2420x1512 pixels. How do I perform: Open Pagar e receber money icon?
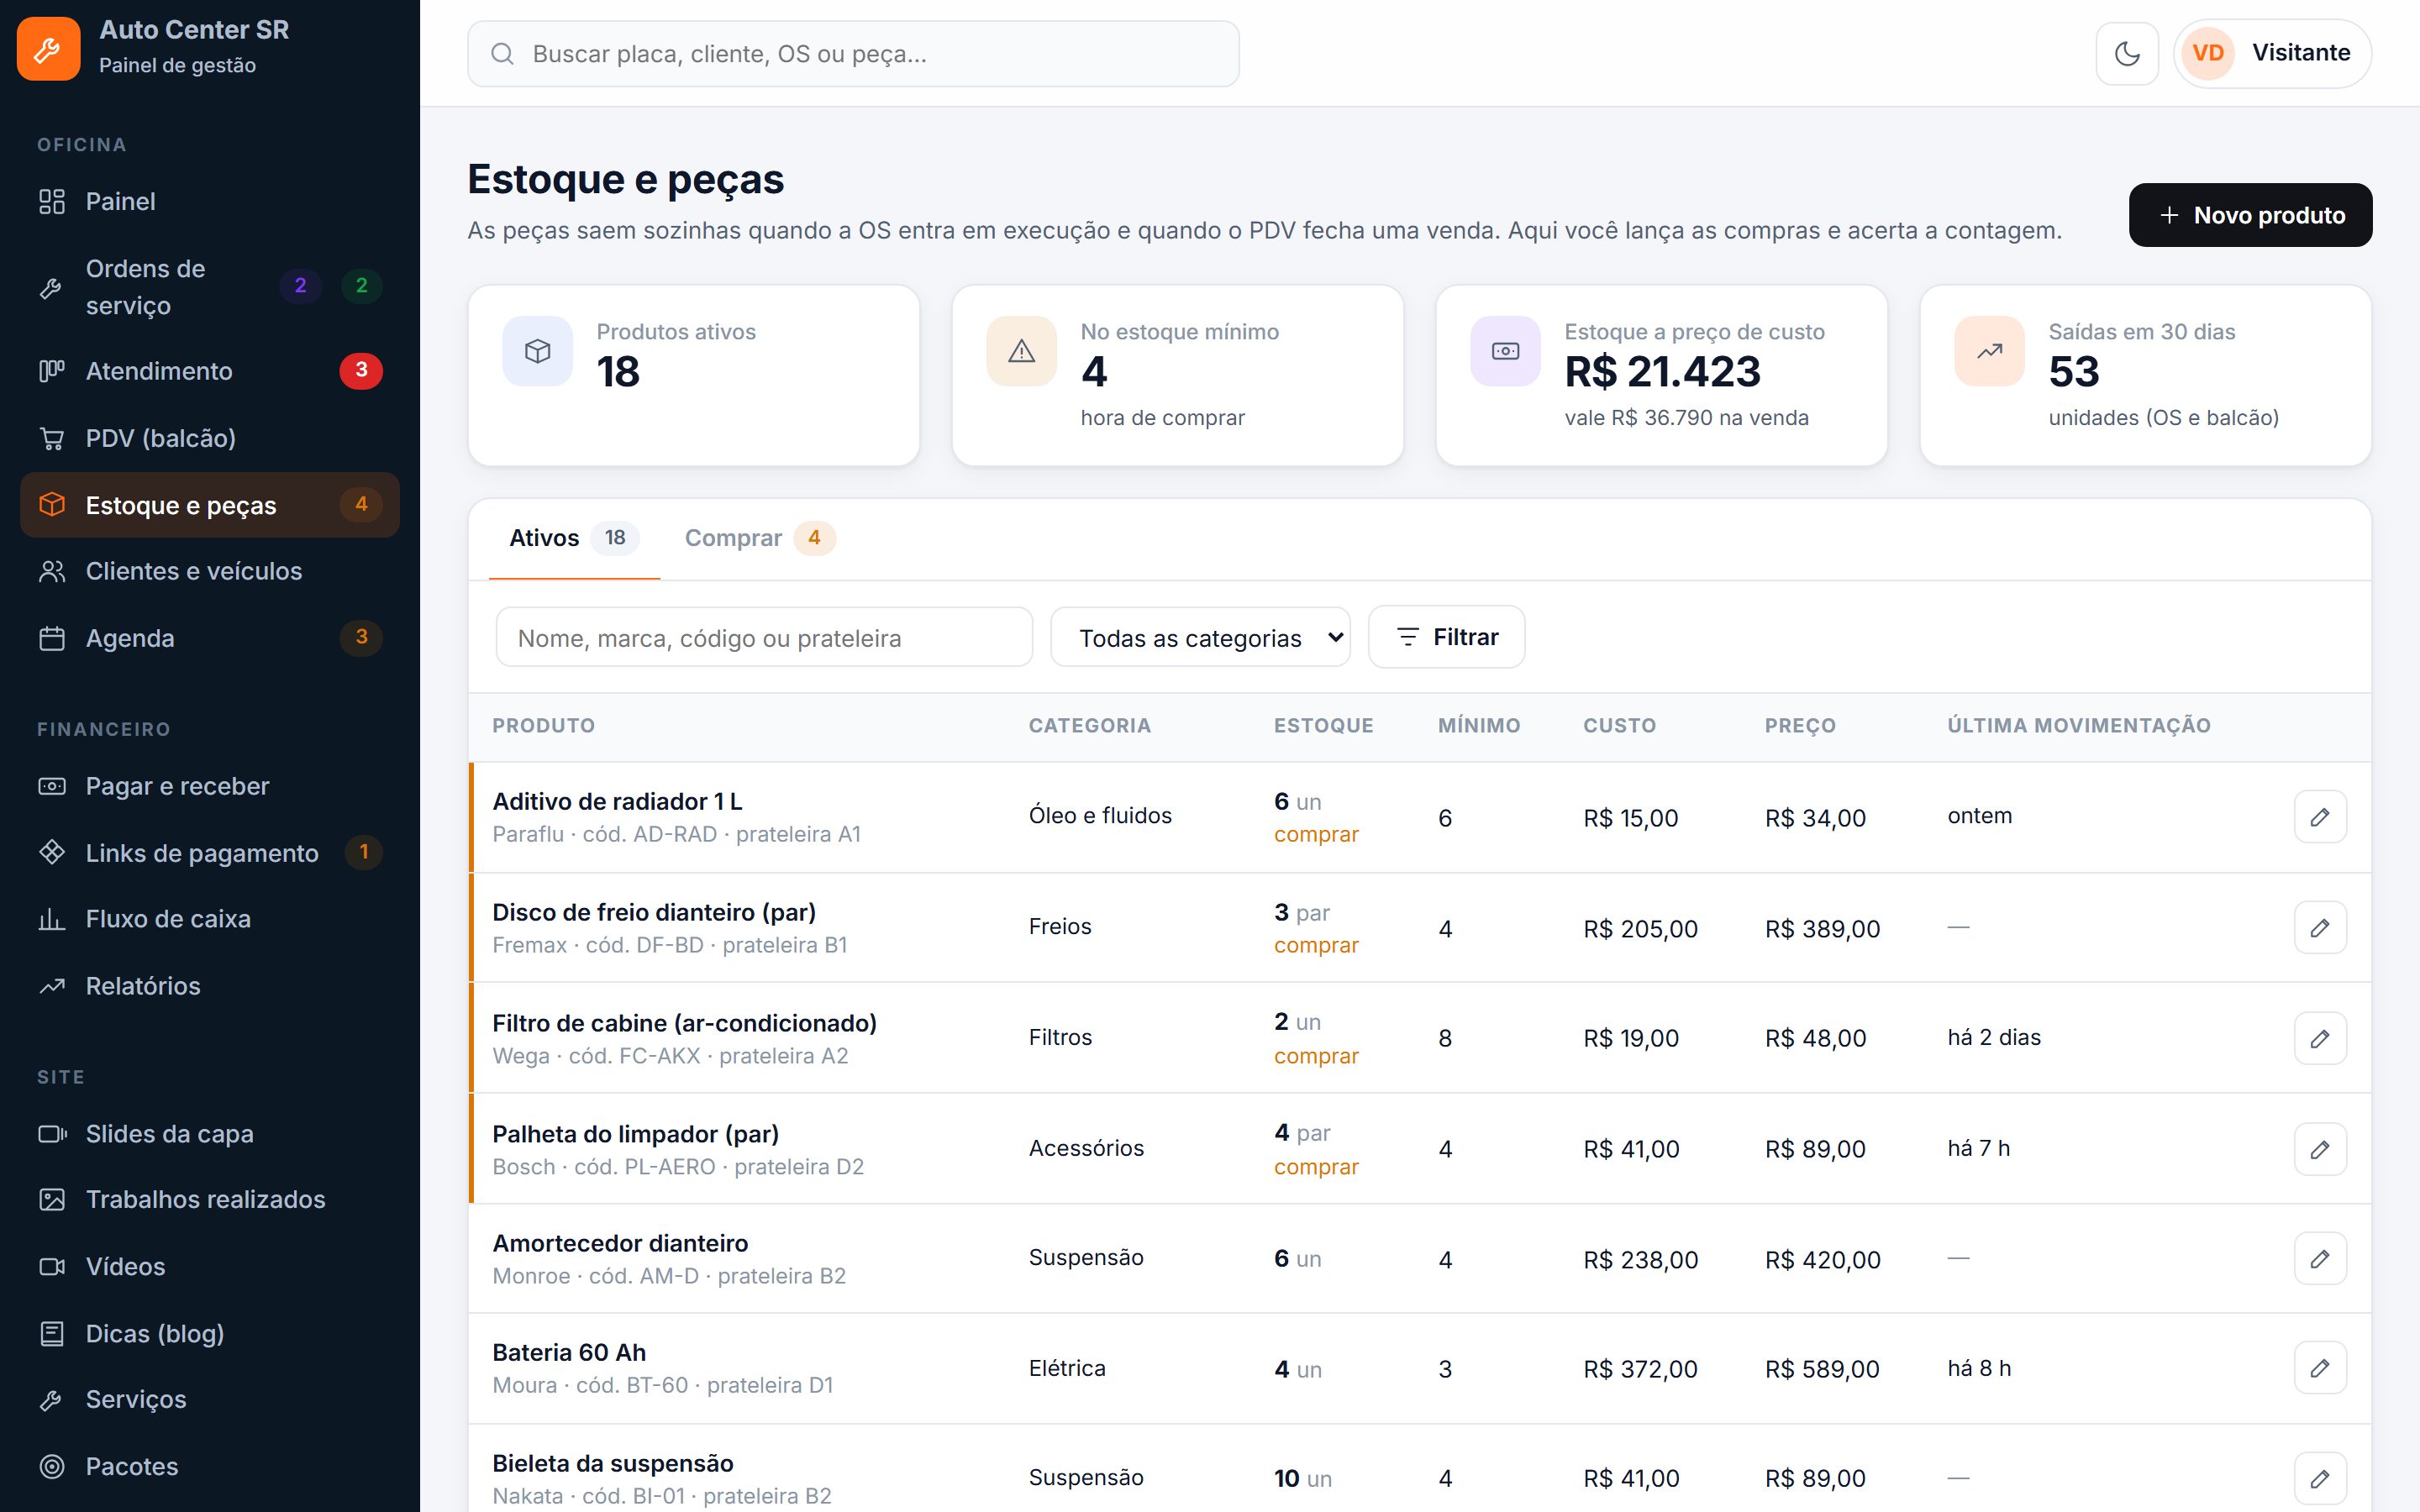[x=52, y=786]
